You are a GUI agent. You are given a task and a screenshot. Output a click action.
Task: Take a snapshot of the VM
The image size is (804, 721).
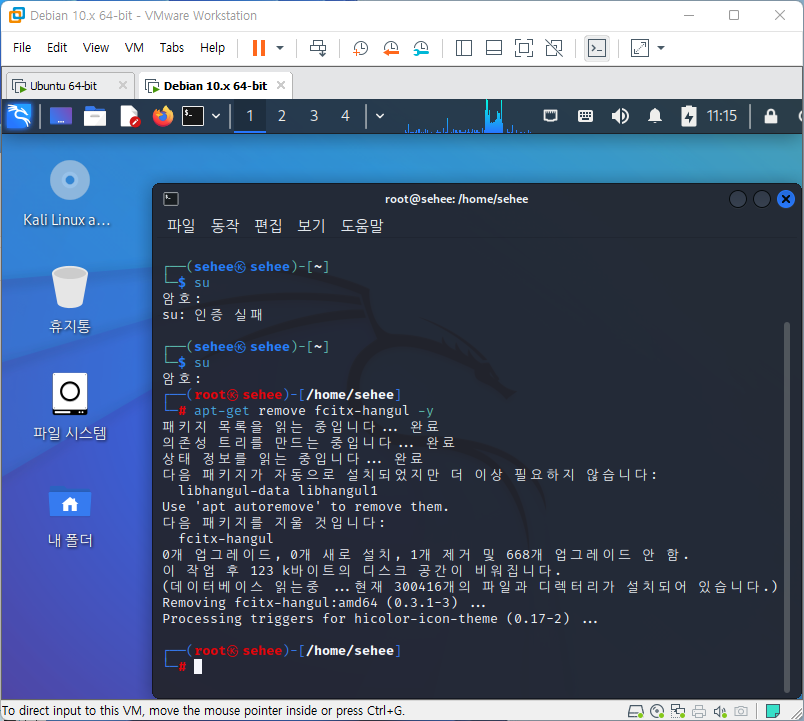click(360, 48)
